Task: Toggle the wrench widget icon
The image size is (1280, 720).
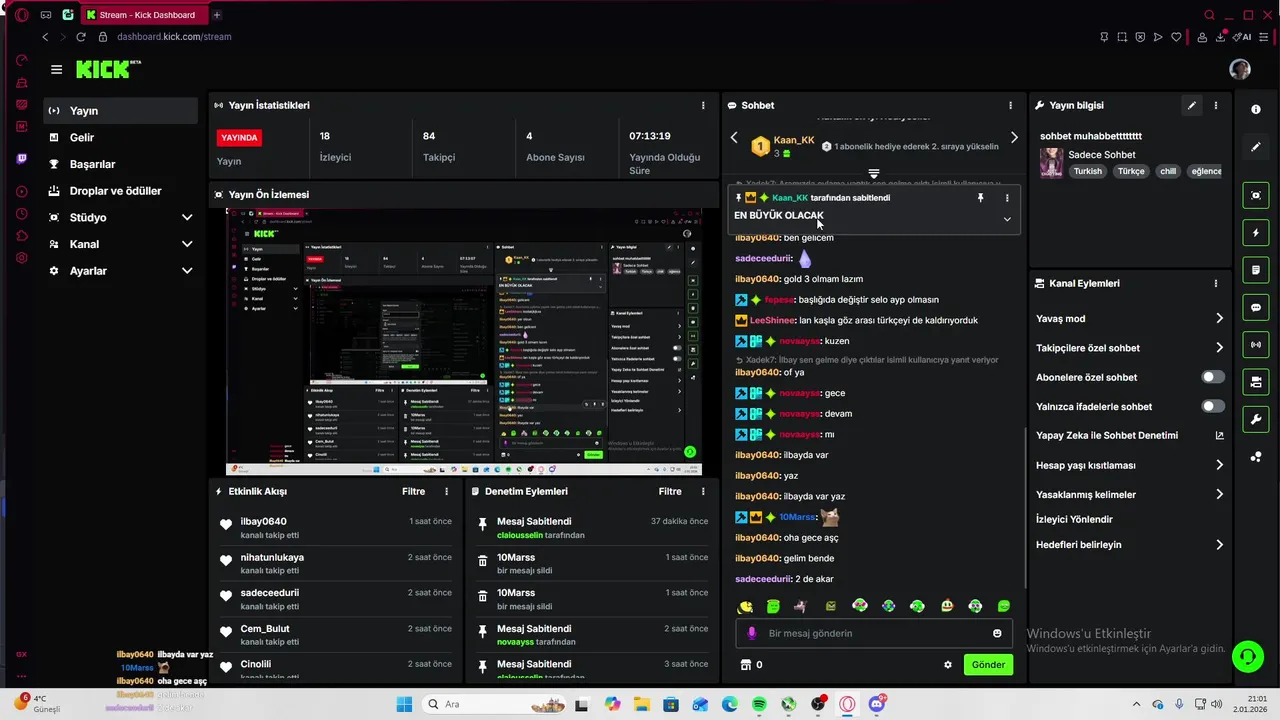Action: [x=1256, y=419]
